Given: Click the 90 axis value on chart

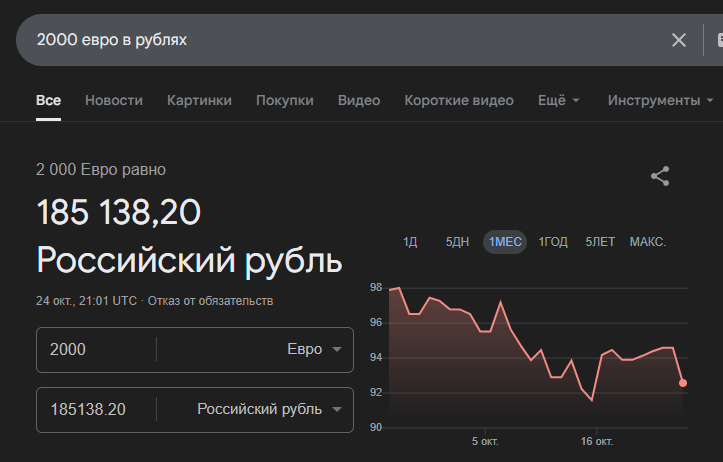Looking at the screenshot, I should (x=376, y=427).
